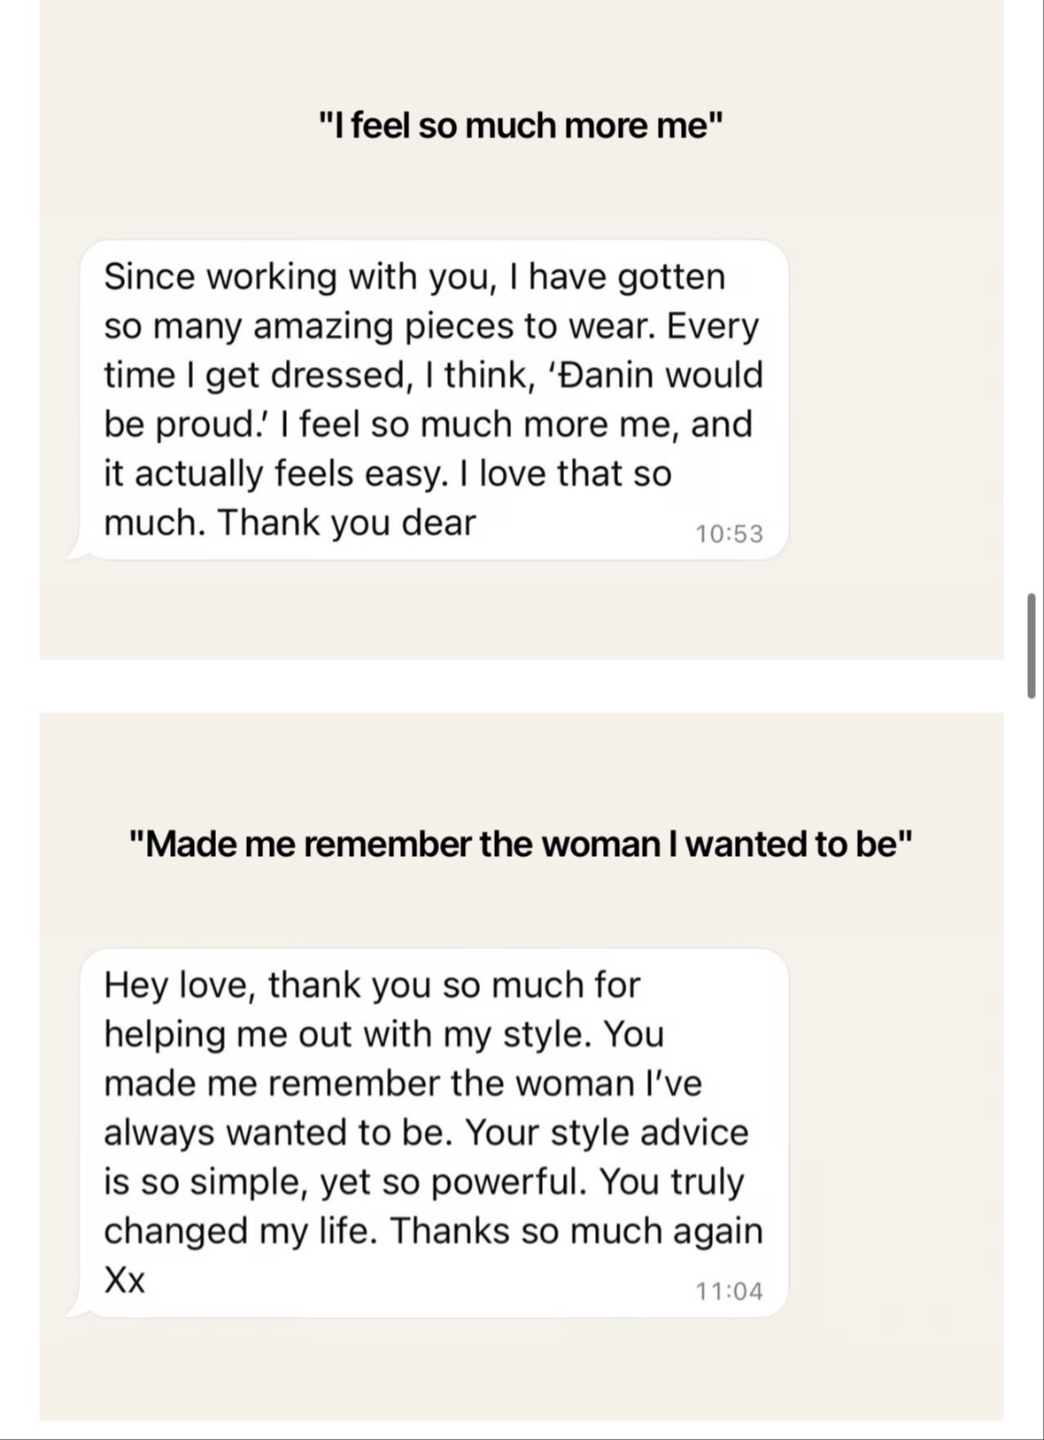Click the vertical scrollbar thumb on right edge
The height and width of the screenshot is (1440, 1044).
(x=1031, y=645)
